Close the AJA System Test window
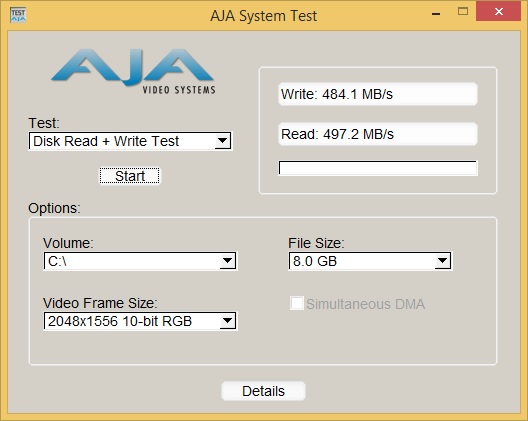 [x=499, y=12]
